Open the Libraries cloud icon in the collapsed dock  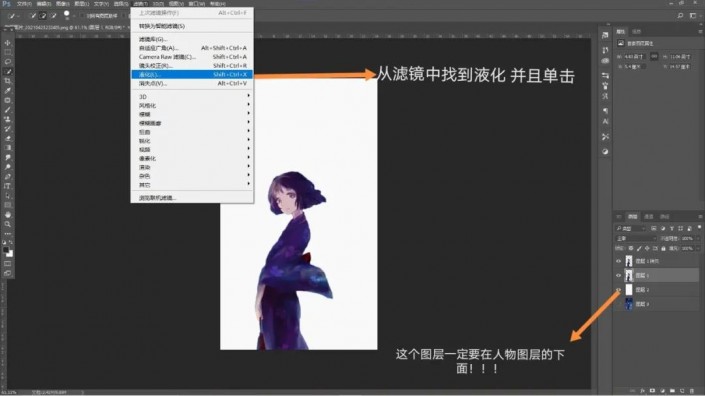605,61
